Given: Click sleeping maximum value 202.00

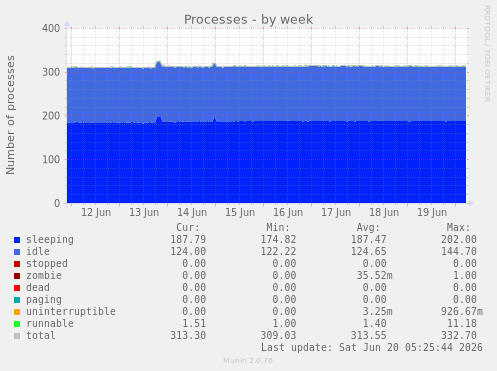Looking at the screenshot, I should (x=459, y=239).
